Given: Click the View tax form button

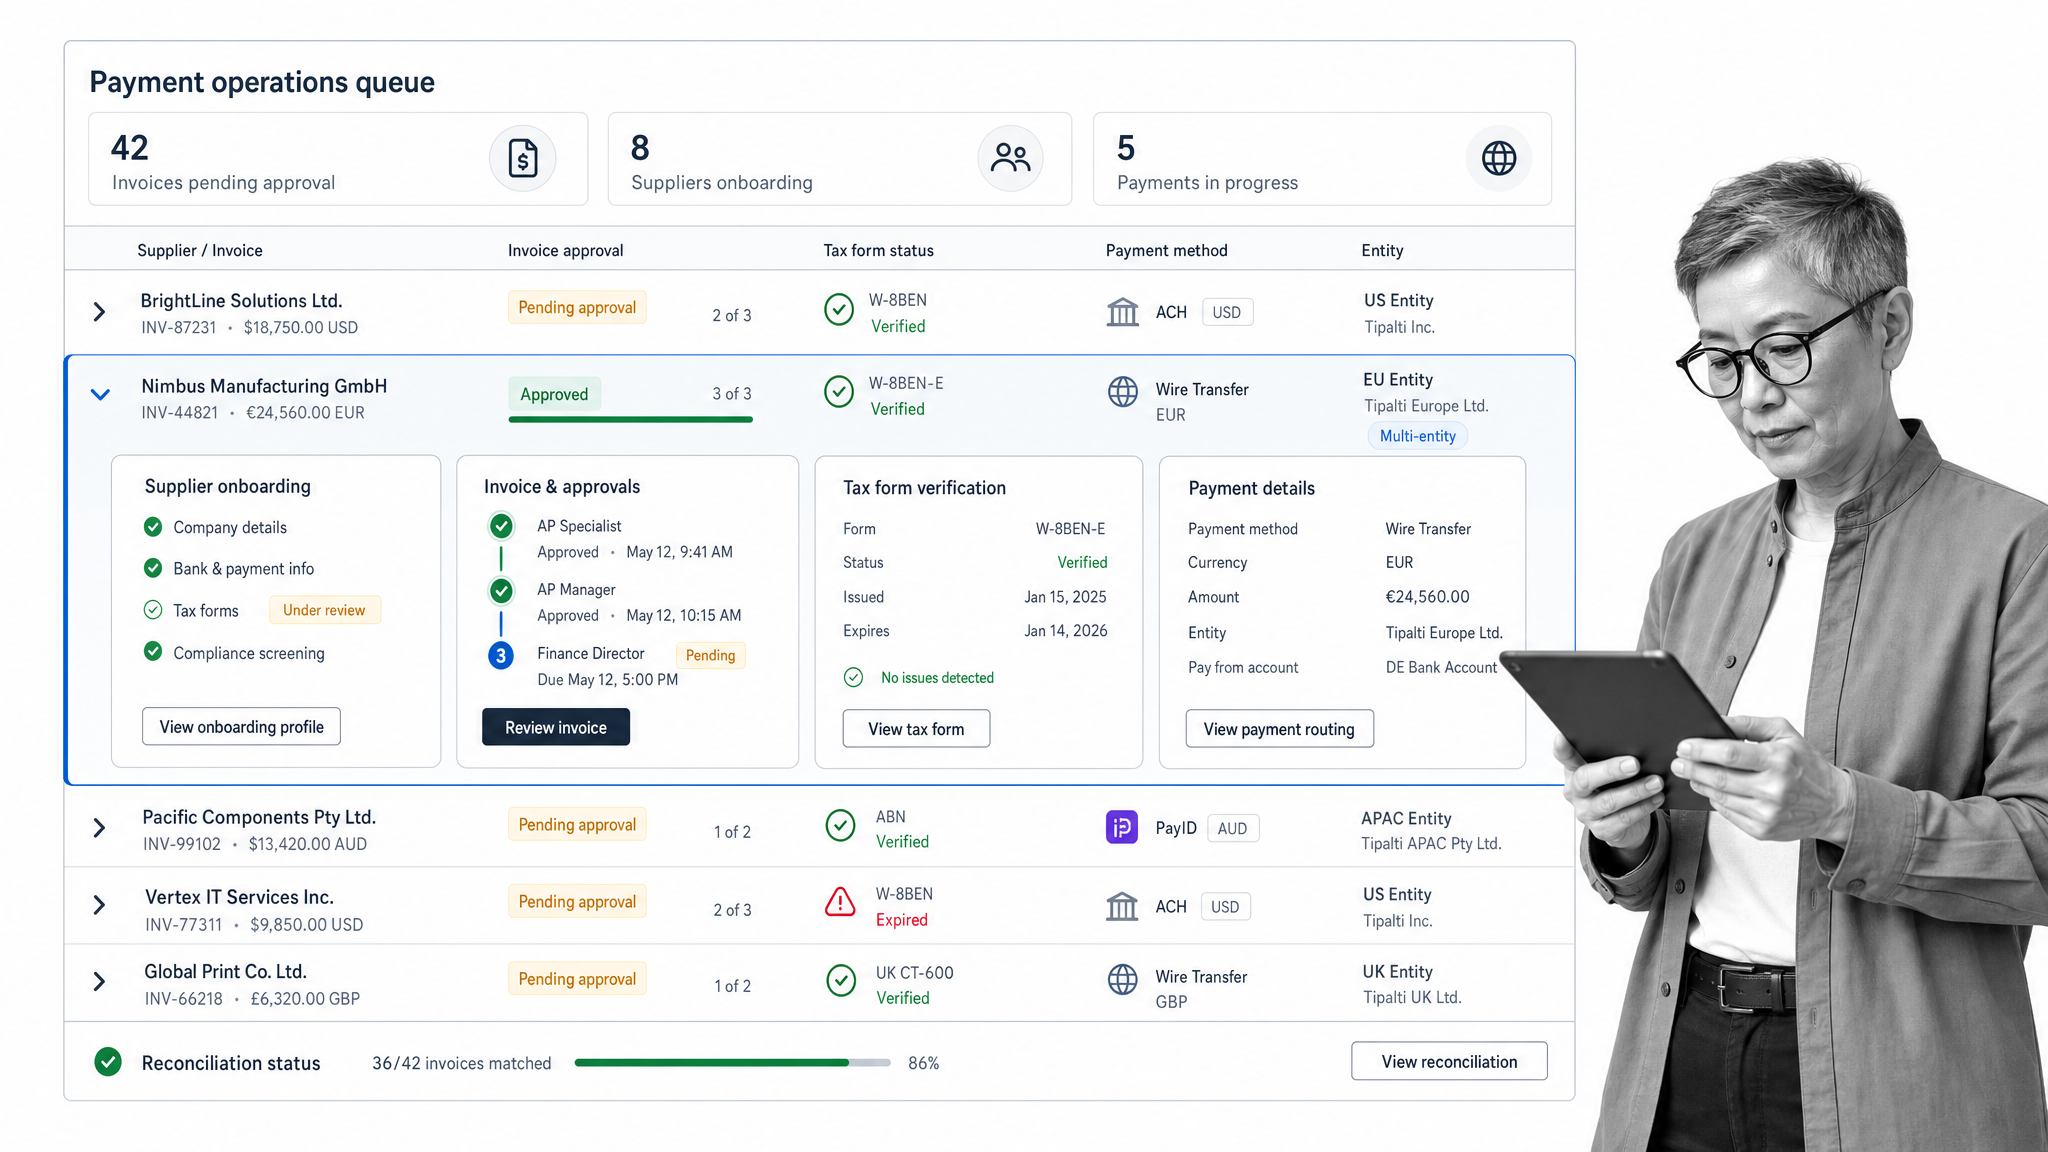Looking at the screenshot, I should point(916,729).
